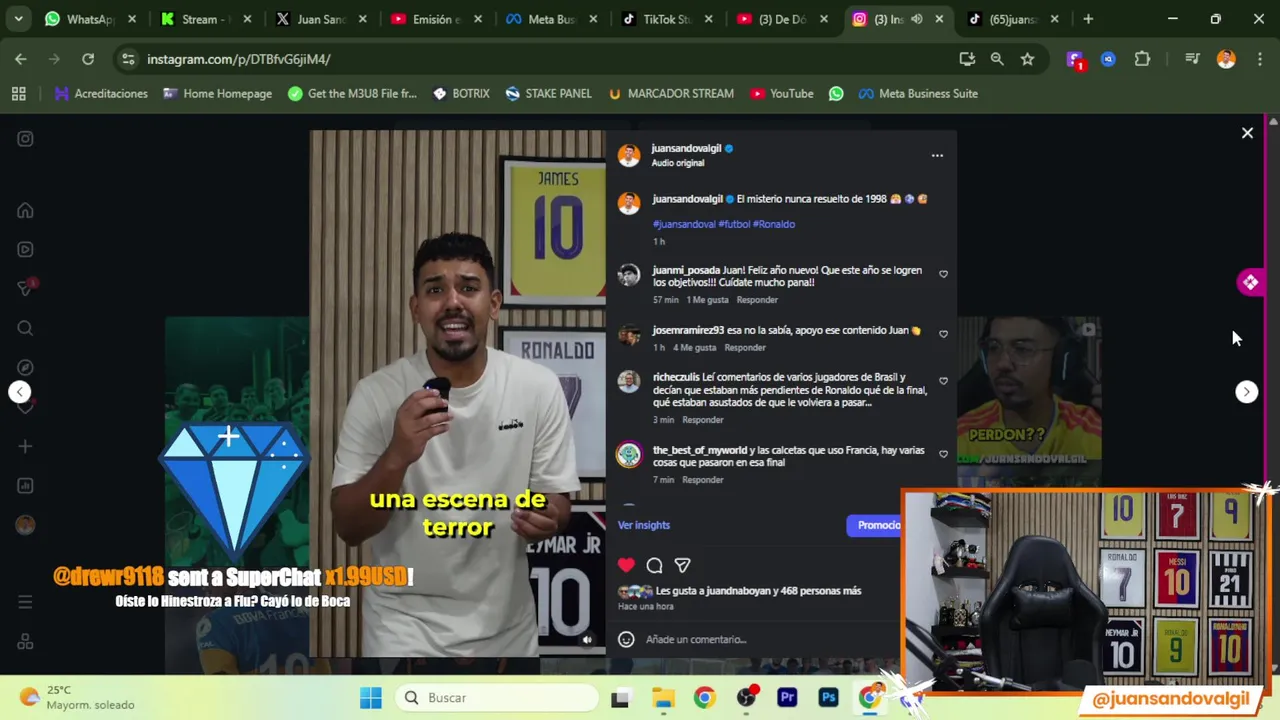Open the Reels icon in sidebar
This screenshot has height=720, width=1280.
coord(25,250)
